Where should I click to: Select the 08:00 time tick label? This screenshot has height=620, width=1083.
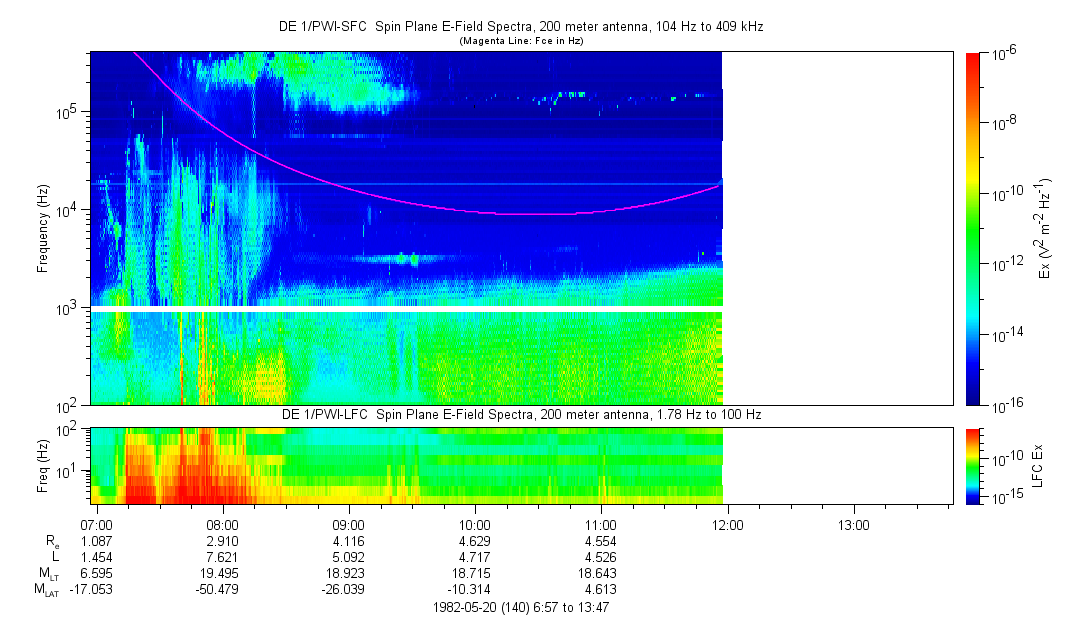pyautogui.click(x=222, y=524)
